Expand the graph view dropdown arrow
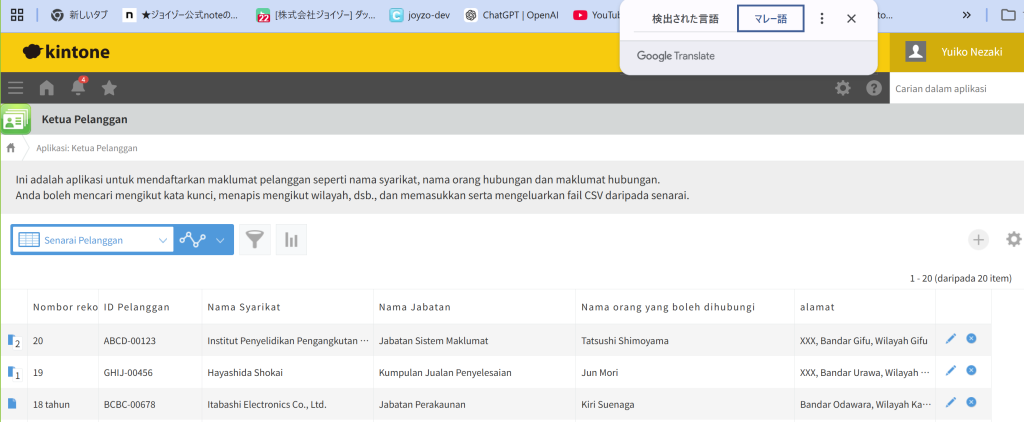Screen dimensions: 1024x422 pyautogui.click(x=220, y=240)
